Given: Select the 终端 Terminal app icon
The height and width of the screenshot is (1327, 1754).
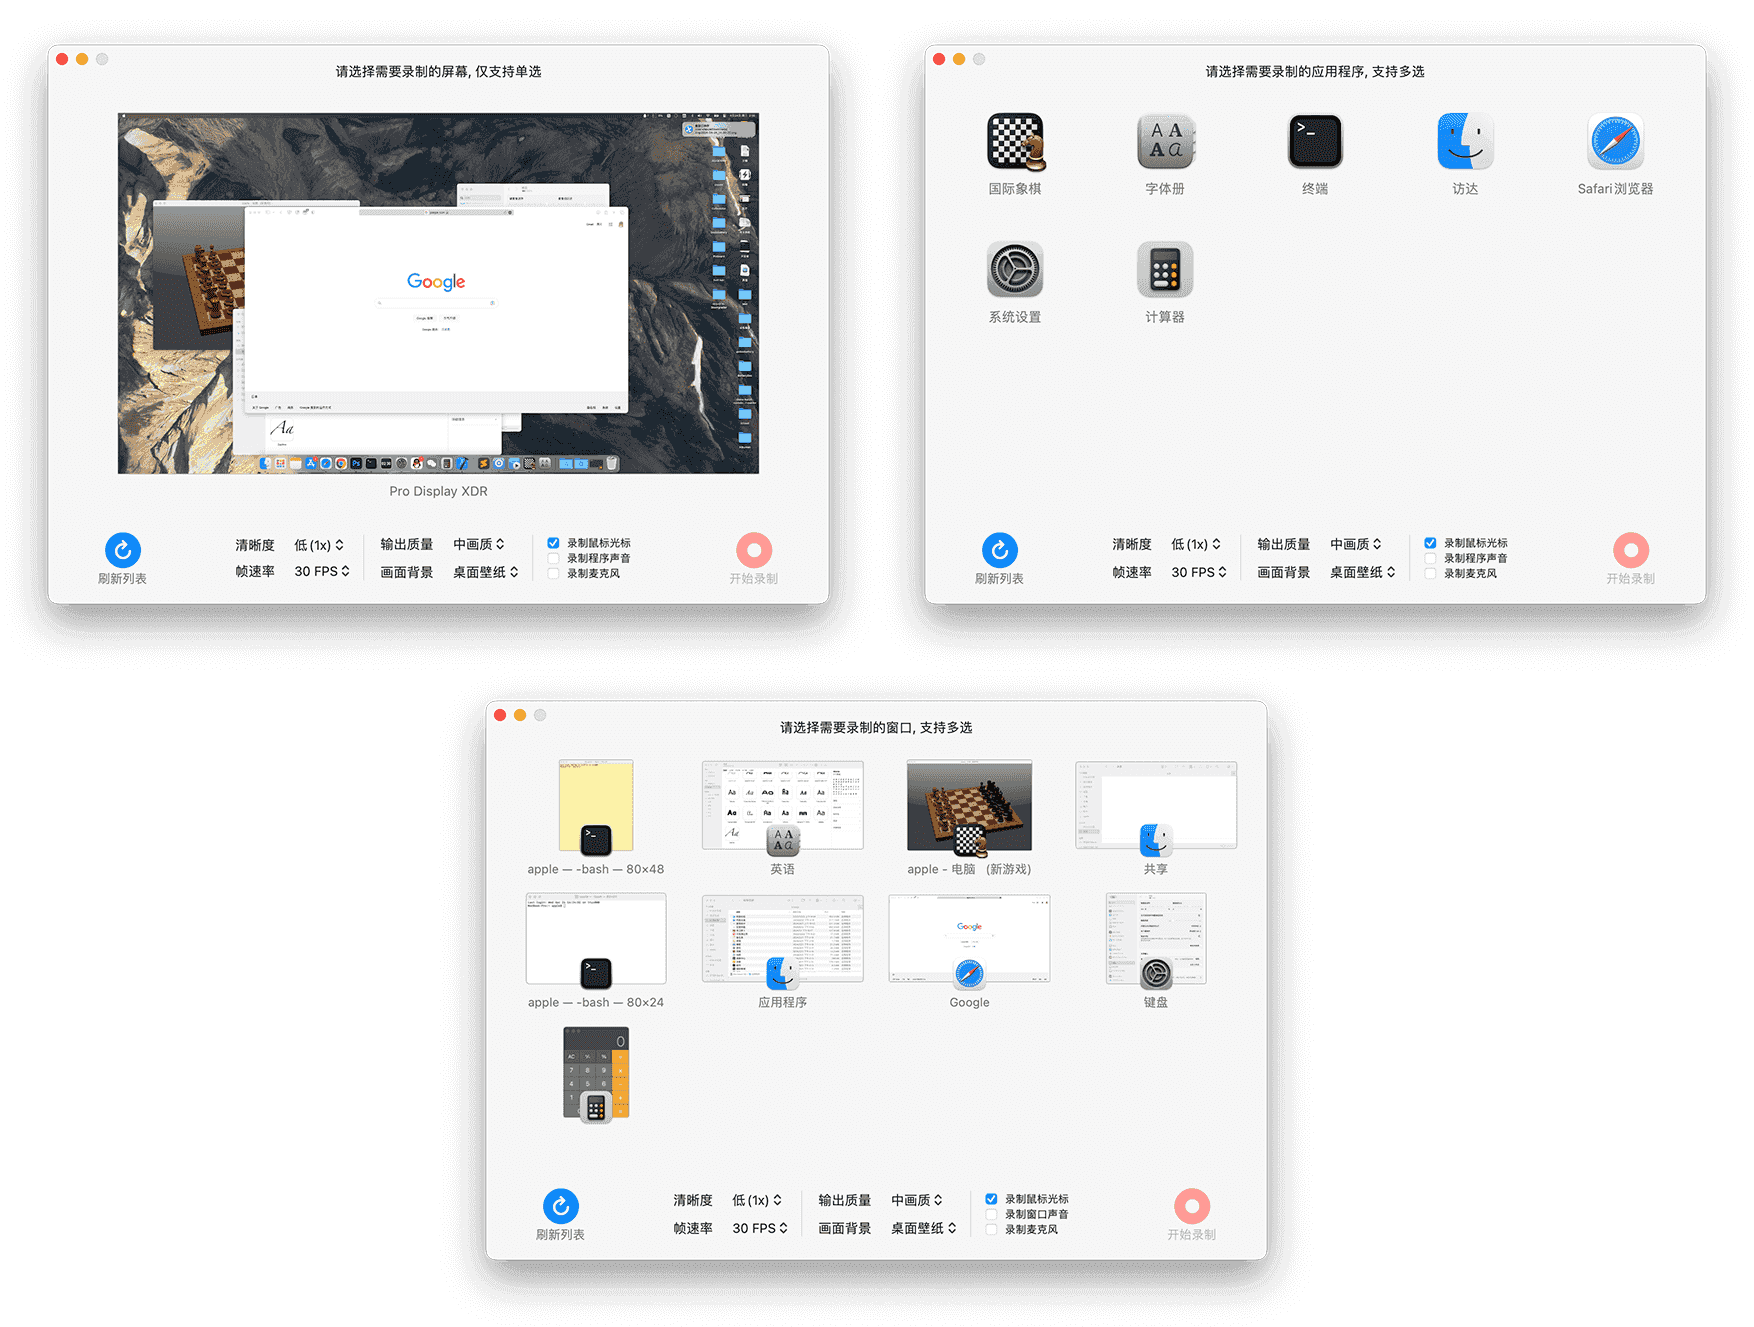Looking at the screenshot, I should [x=1315, y=142].
